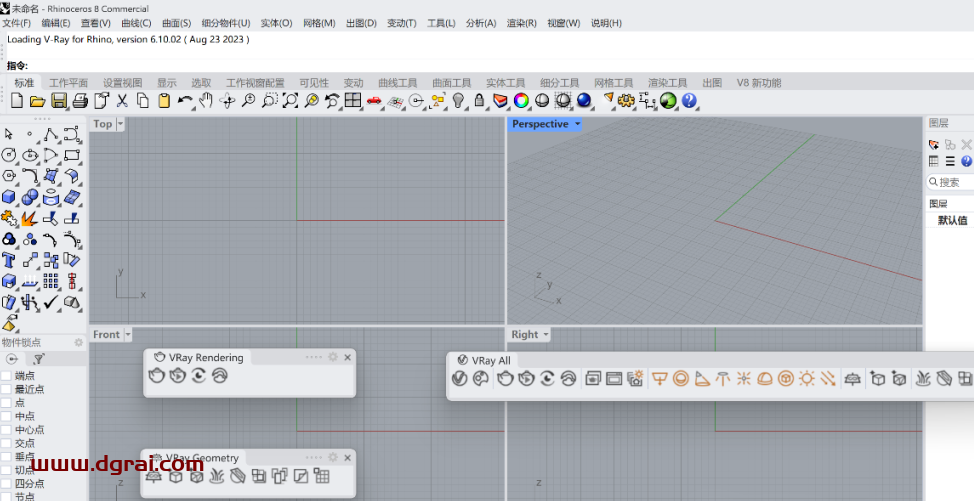The width and height of the screenshot is (974, 501).
Task: Click the layer 搜索 search field
Action: click(x=954, y=182)
